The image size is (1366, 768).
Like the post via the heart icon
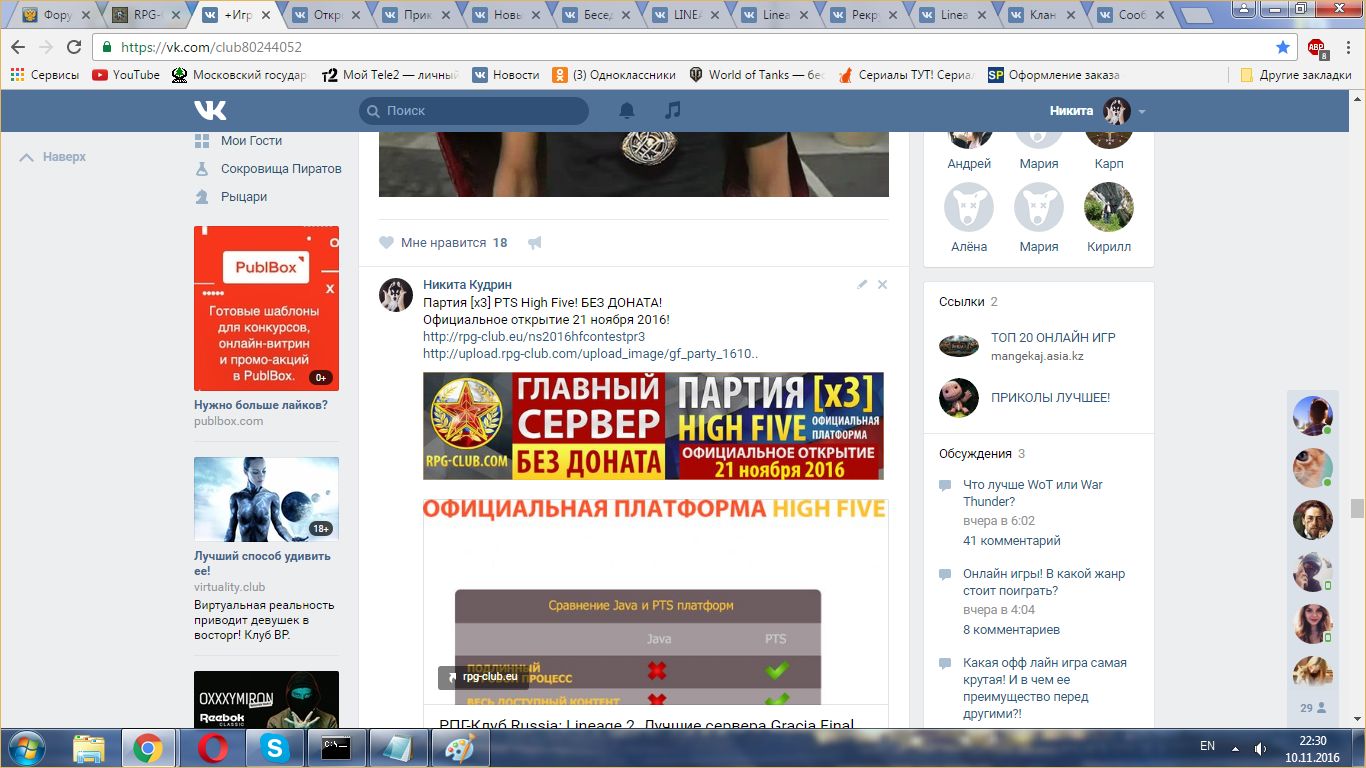pos(387,243)
